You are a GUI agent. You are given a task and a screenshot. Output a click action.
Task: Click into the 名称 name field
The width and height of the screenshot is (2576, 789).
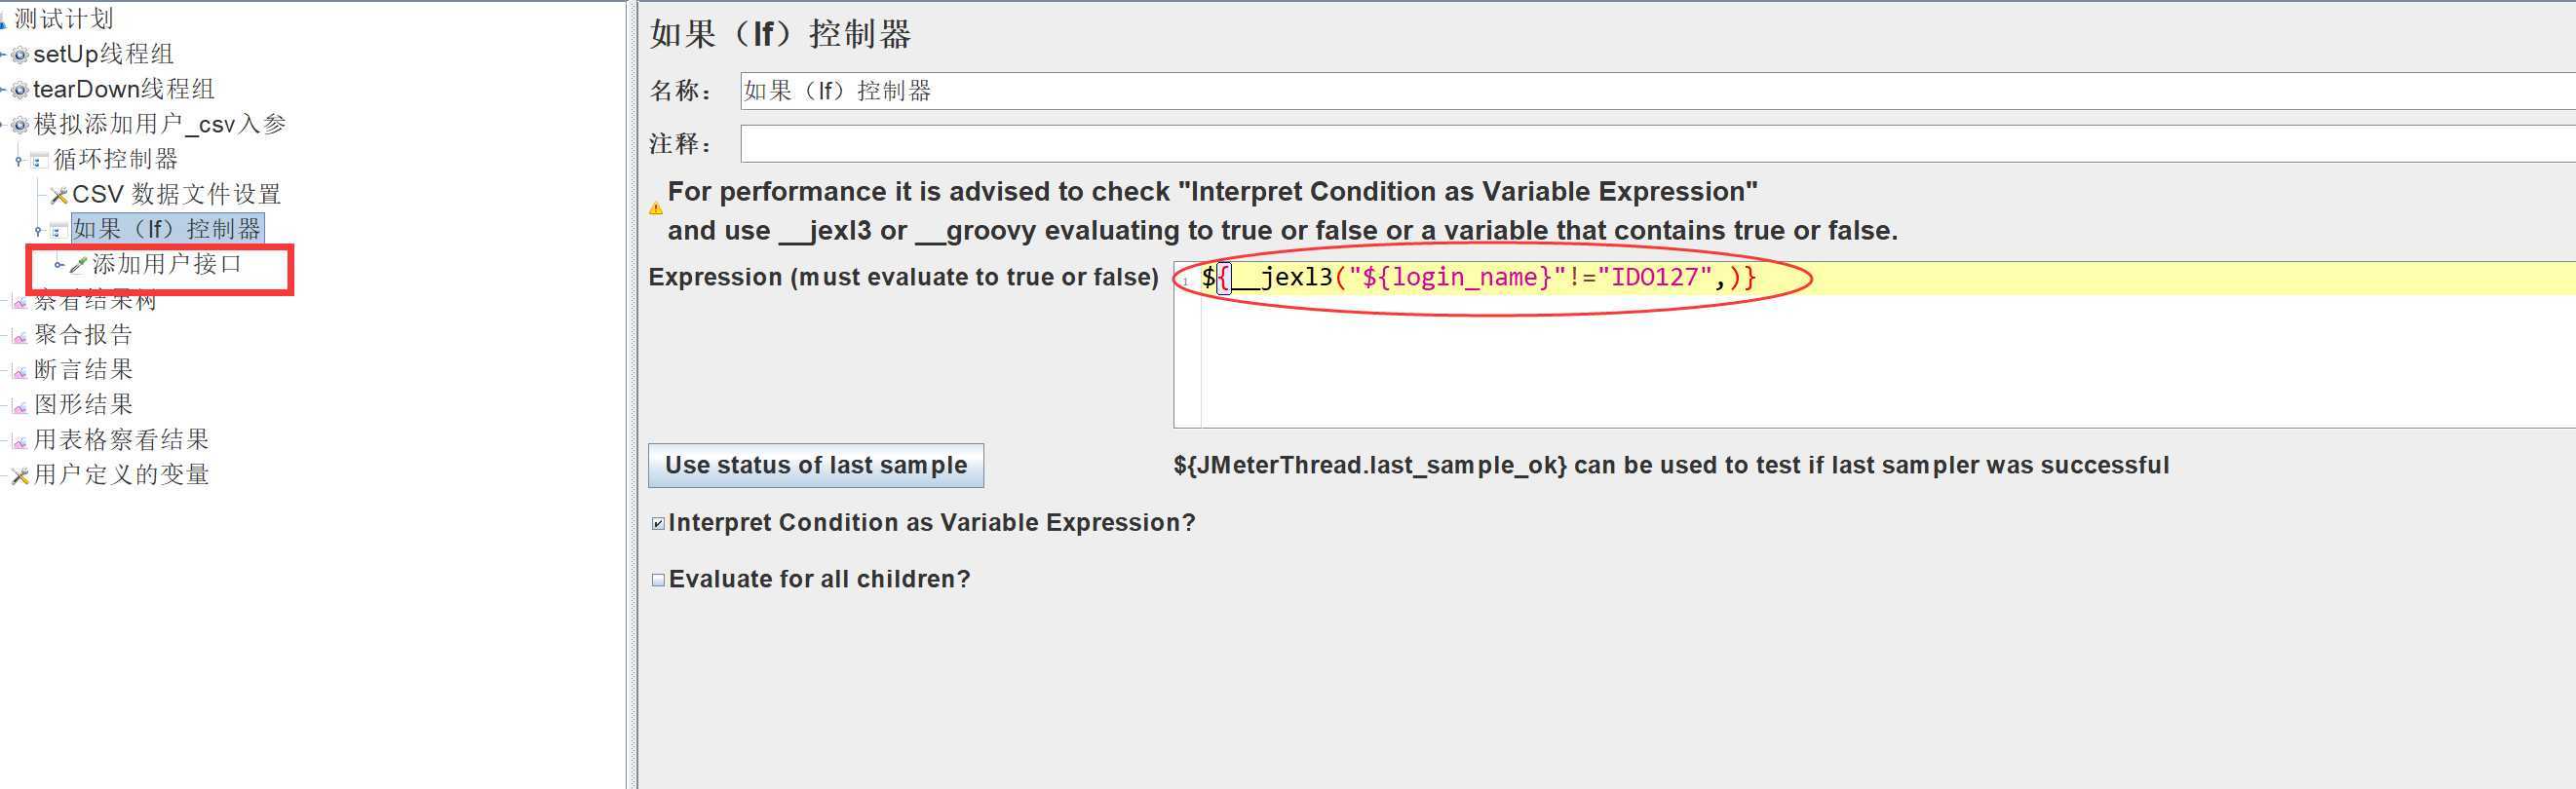click(1658, 91)
